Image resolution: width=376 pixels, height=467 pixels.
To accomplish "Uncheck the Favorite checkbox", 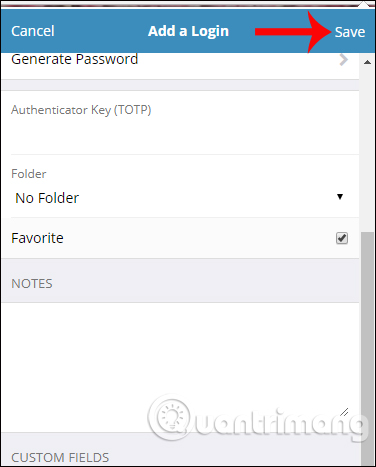I will [x=342, y=238].
